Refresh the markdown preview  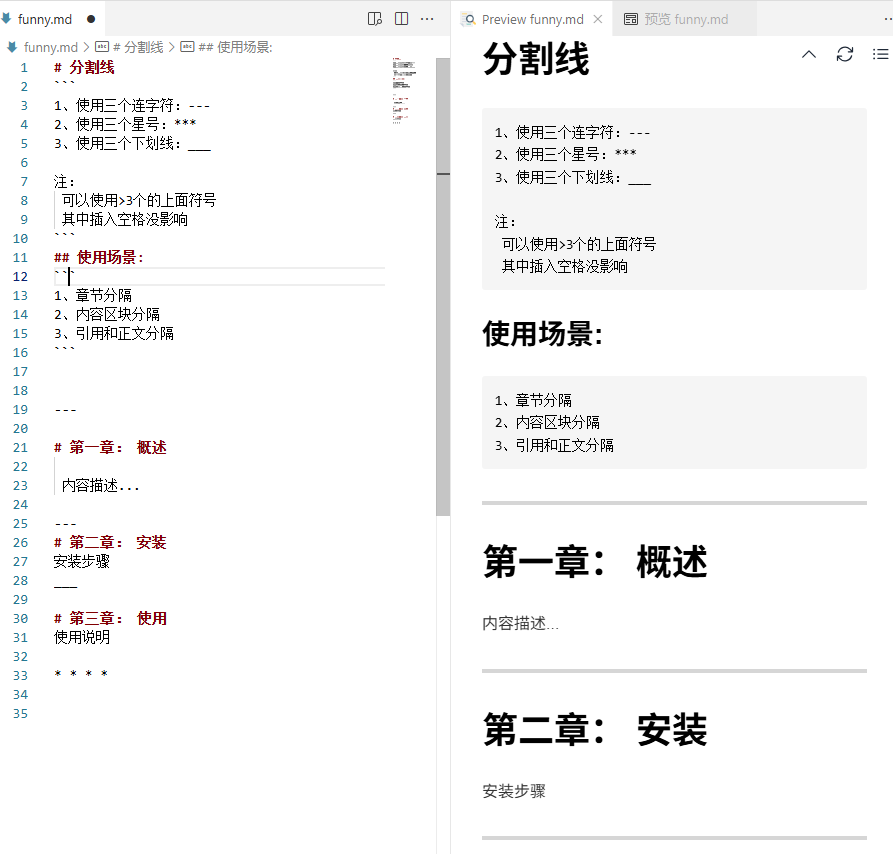[x=845, y=54]
